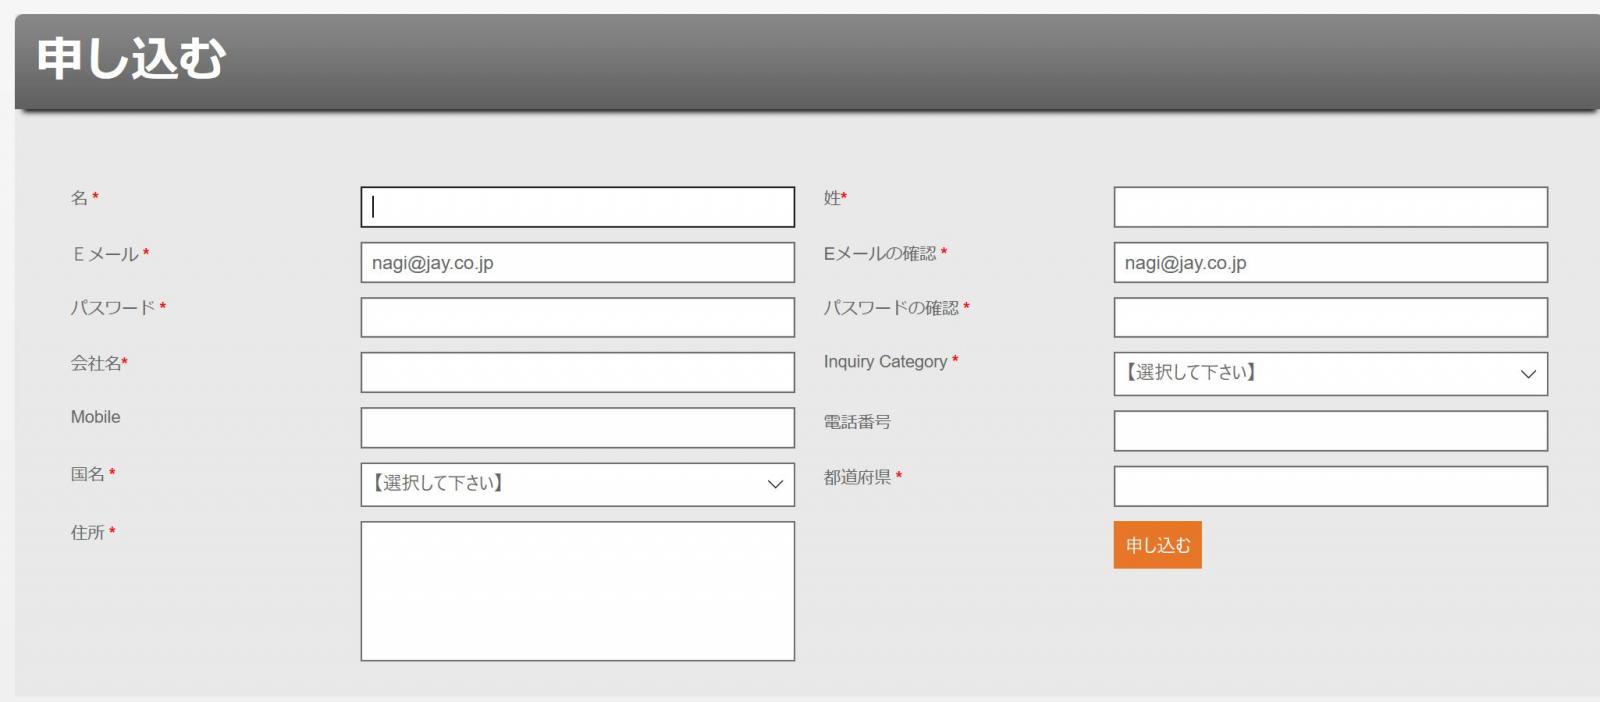Click the 名 first name input field
Viewport: 1600px width, 702px height.
pos(577,207)
